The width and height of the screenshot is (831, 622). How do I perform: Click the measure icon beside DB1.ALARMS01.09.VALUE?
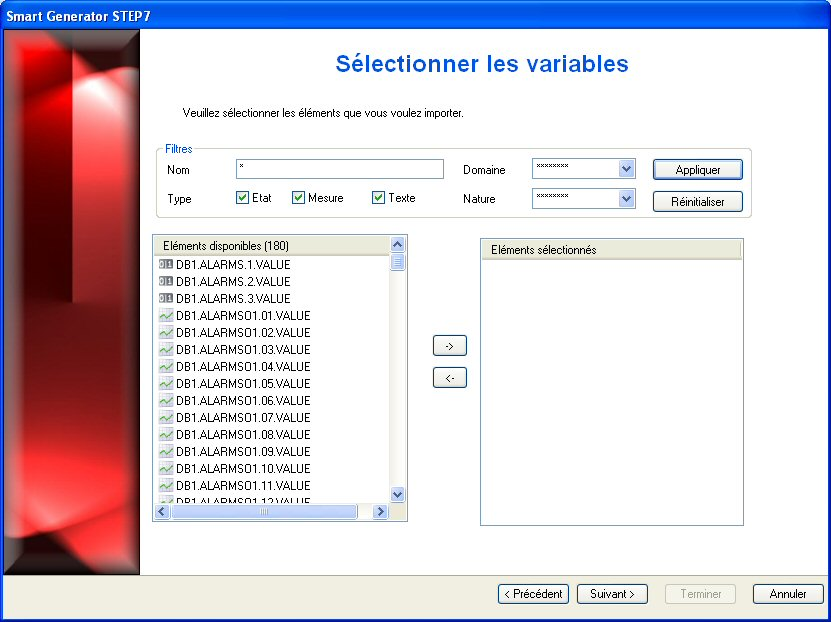pos(166,451)
